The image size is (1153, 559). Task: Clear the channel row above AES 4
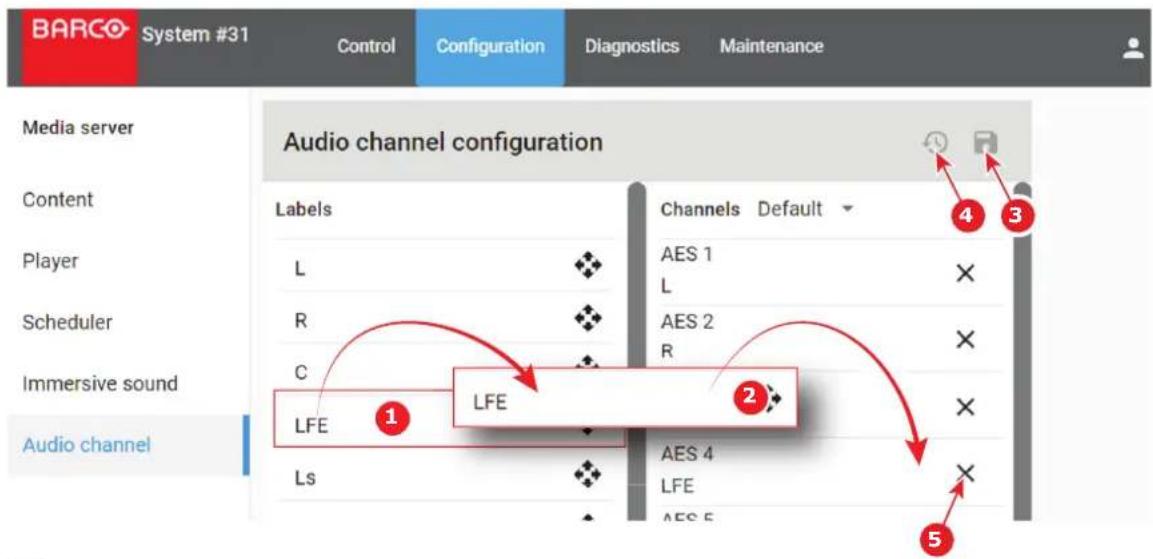click(x=965, y=407)
